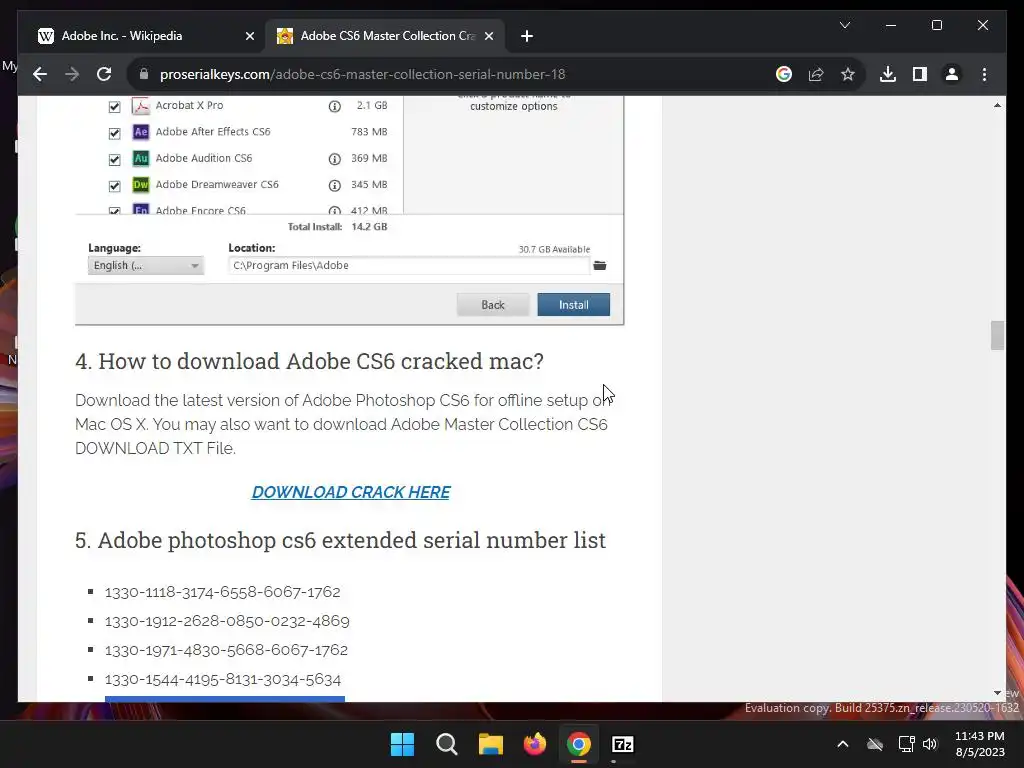Browse for install folder icon

coord(600,265)
